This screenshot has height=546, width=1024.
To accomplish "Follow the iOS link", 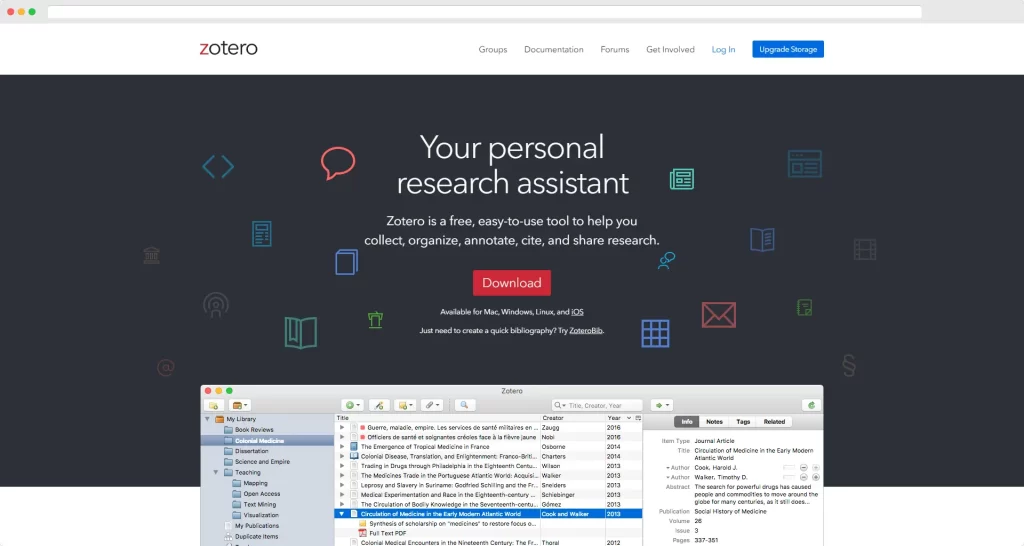I will point(577,312).
